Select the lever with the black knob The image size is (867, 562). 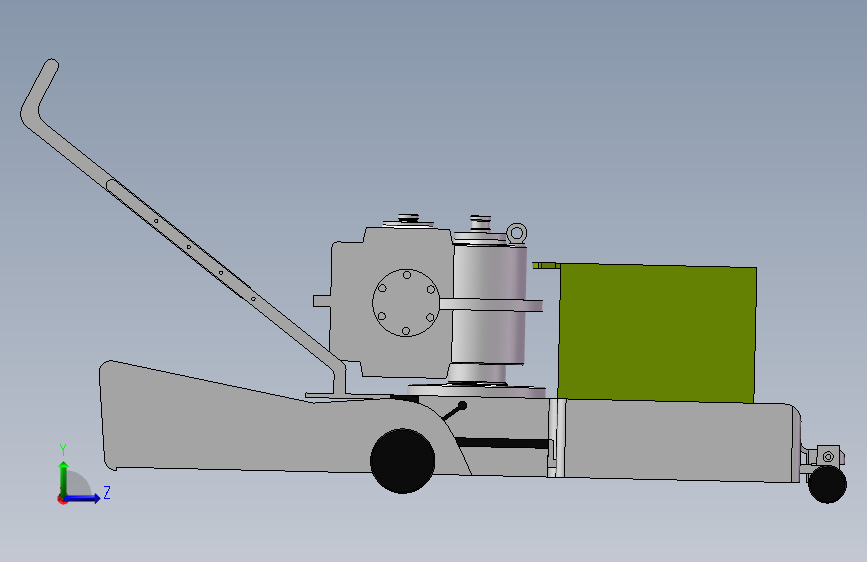[x=455, y=411]
